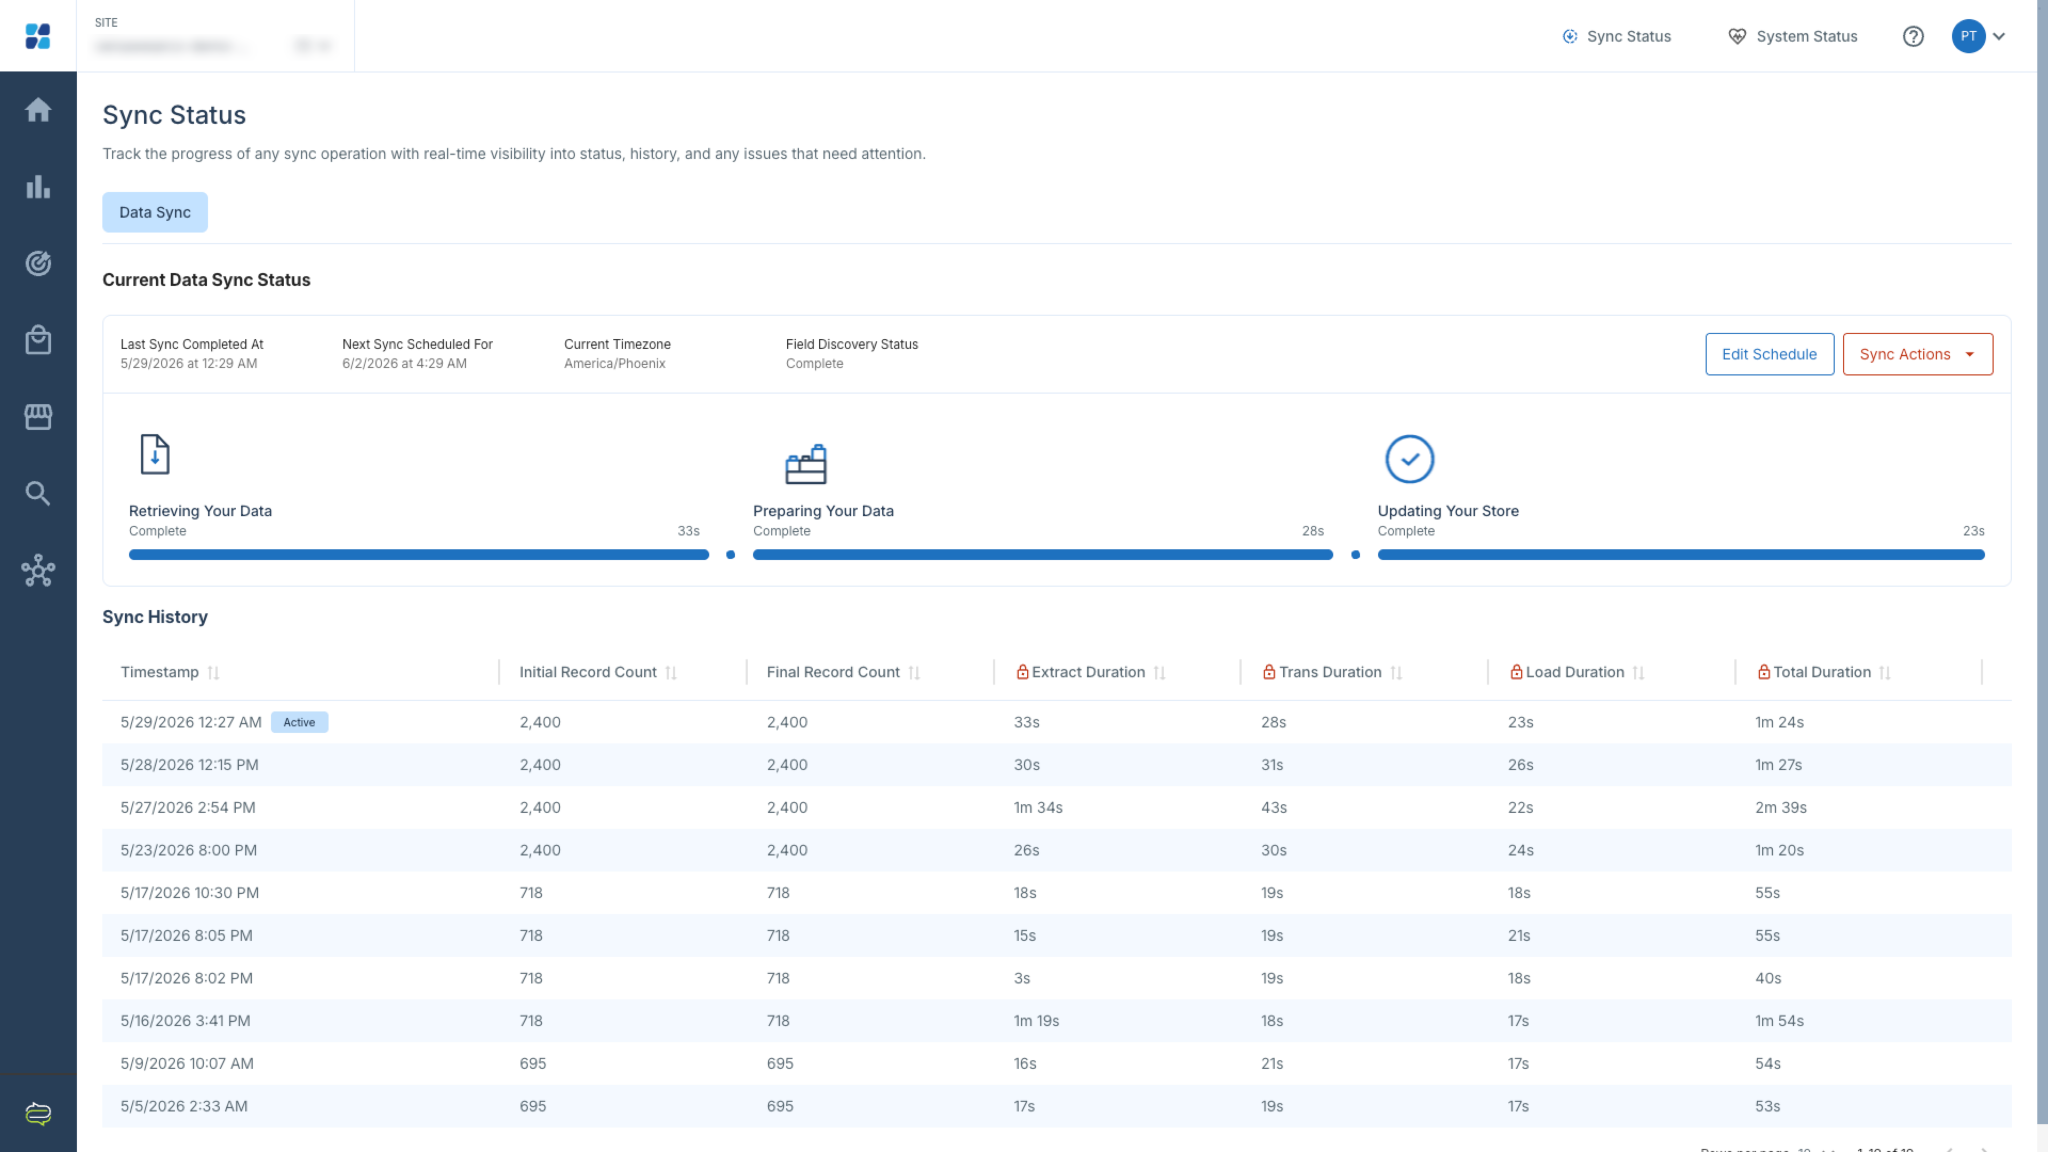Viewport: 2048px width, 1152px height.
Task: Open the network nodes sidebar icon
Action: (x=38, y=571)
